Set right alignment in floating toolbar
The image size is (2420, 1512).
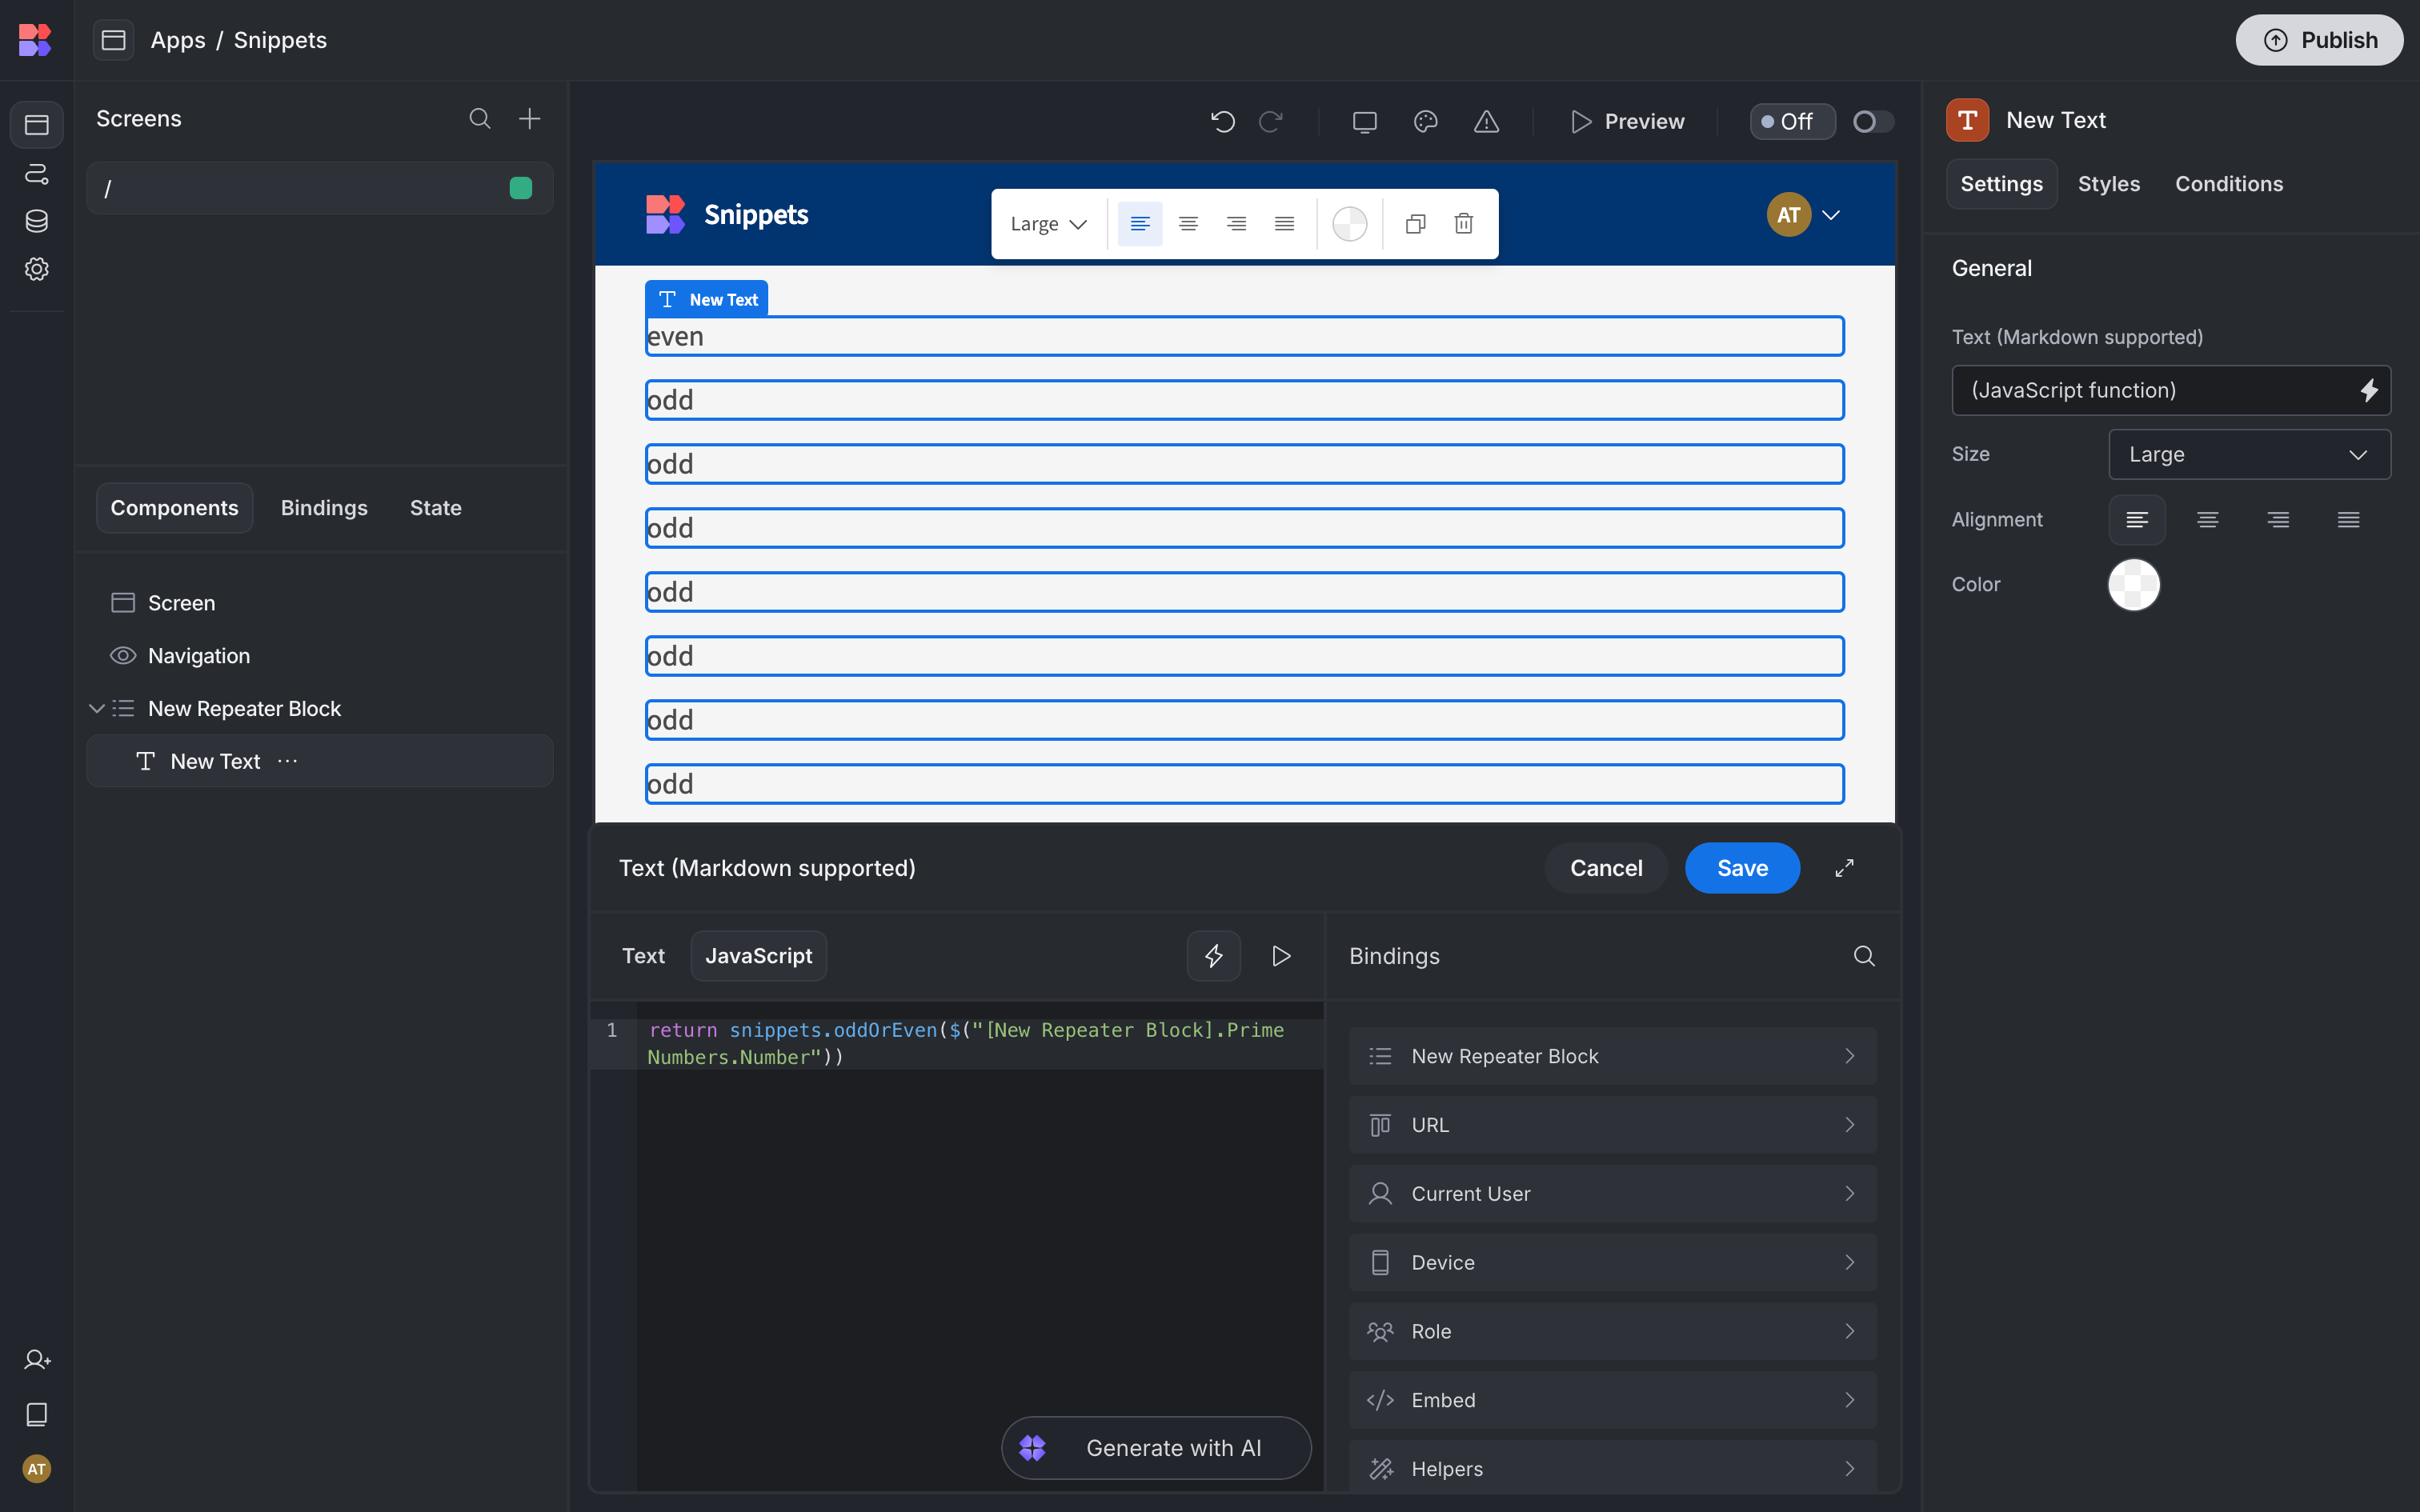point(1236,224)
